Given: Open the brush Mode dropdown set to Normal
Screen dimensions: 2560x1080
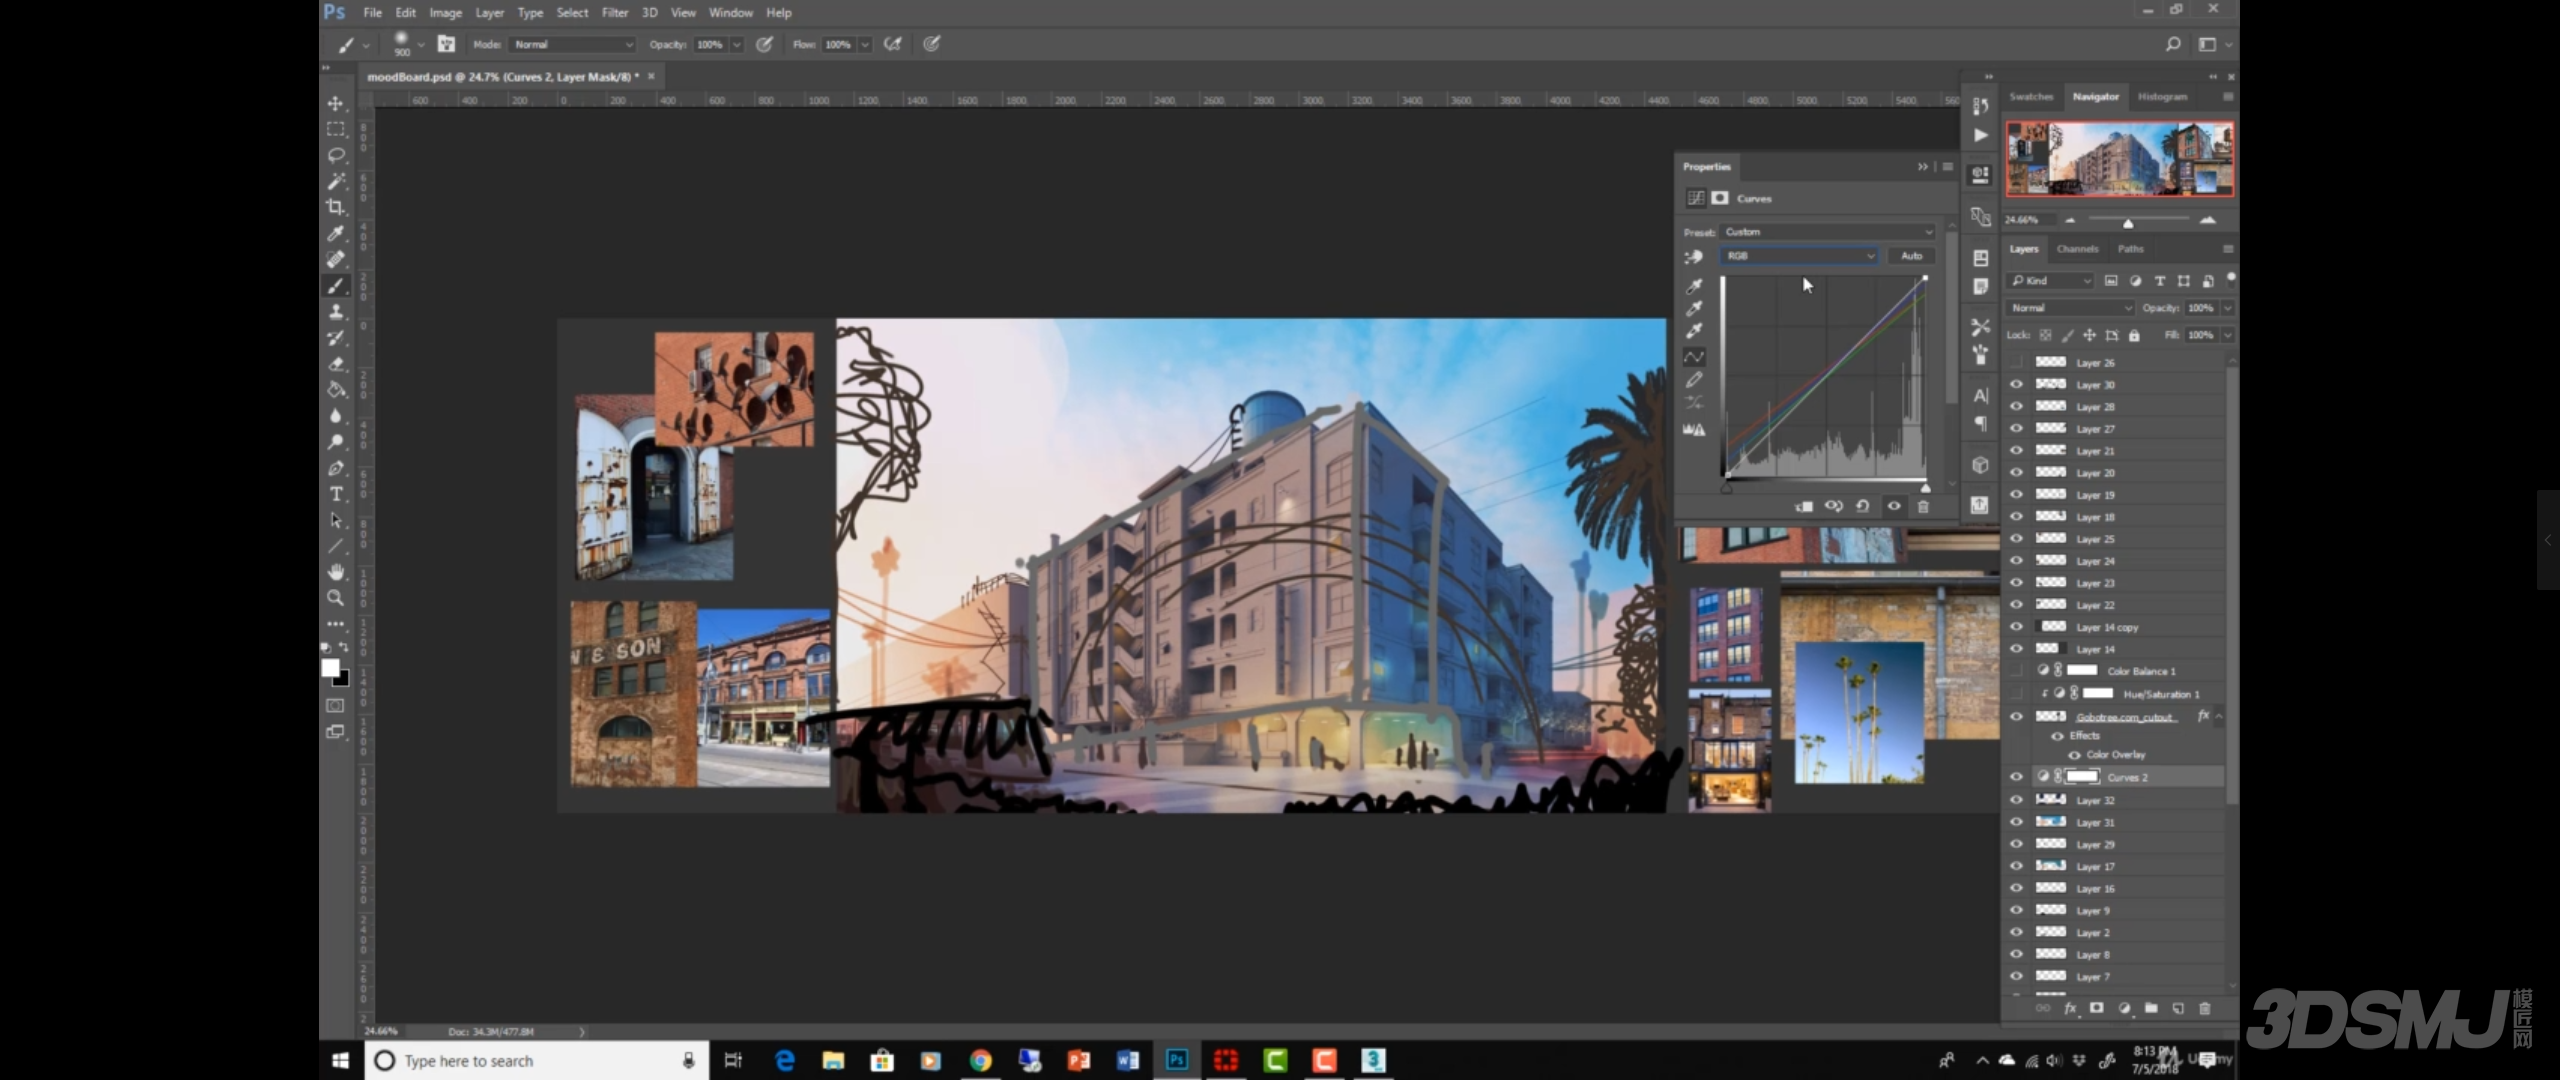Looking at the screenshot, I should coord(573,44).
